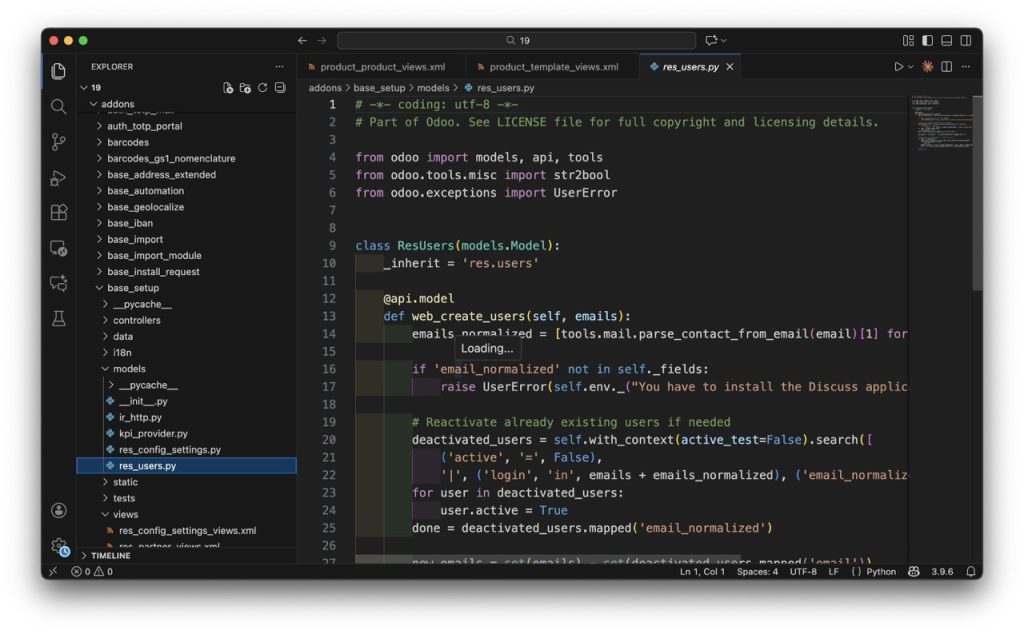Click Ln 1, Col 1 in status bar
Viewport: 1024px width, 634px height.
(703, 572)
